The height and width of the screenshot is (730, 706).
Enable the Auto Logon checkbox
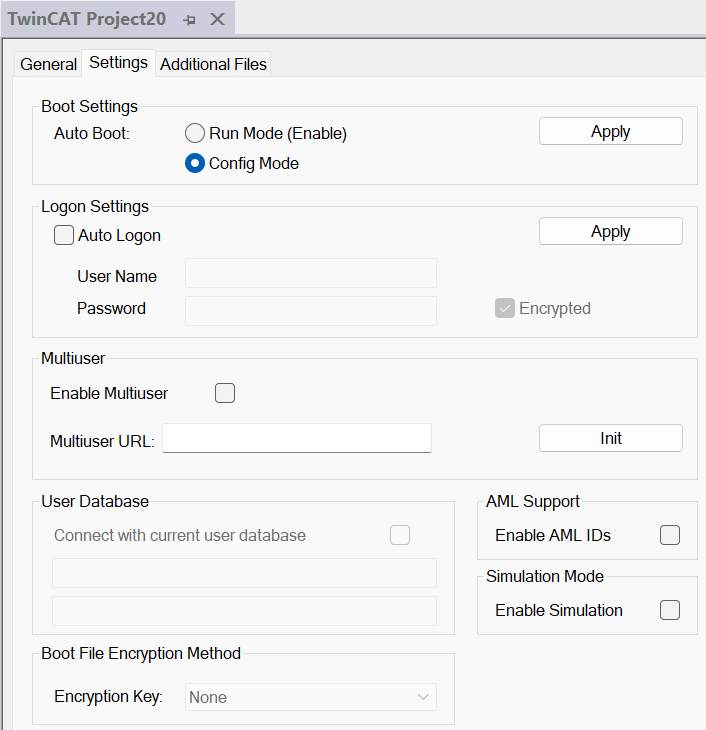point(64,235)
